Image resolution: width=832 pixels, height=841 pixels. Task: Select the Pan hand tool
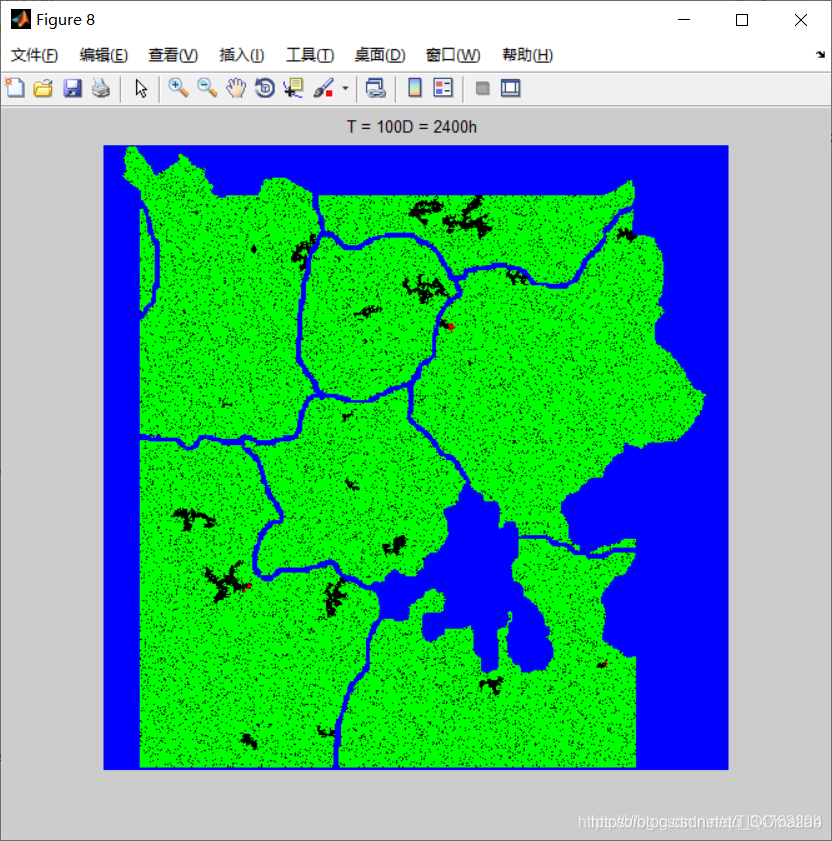236,88
